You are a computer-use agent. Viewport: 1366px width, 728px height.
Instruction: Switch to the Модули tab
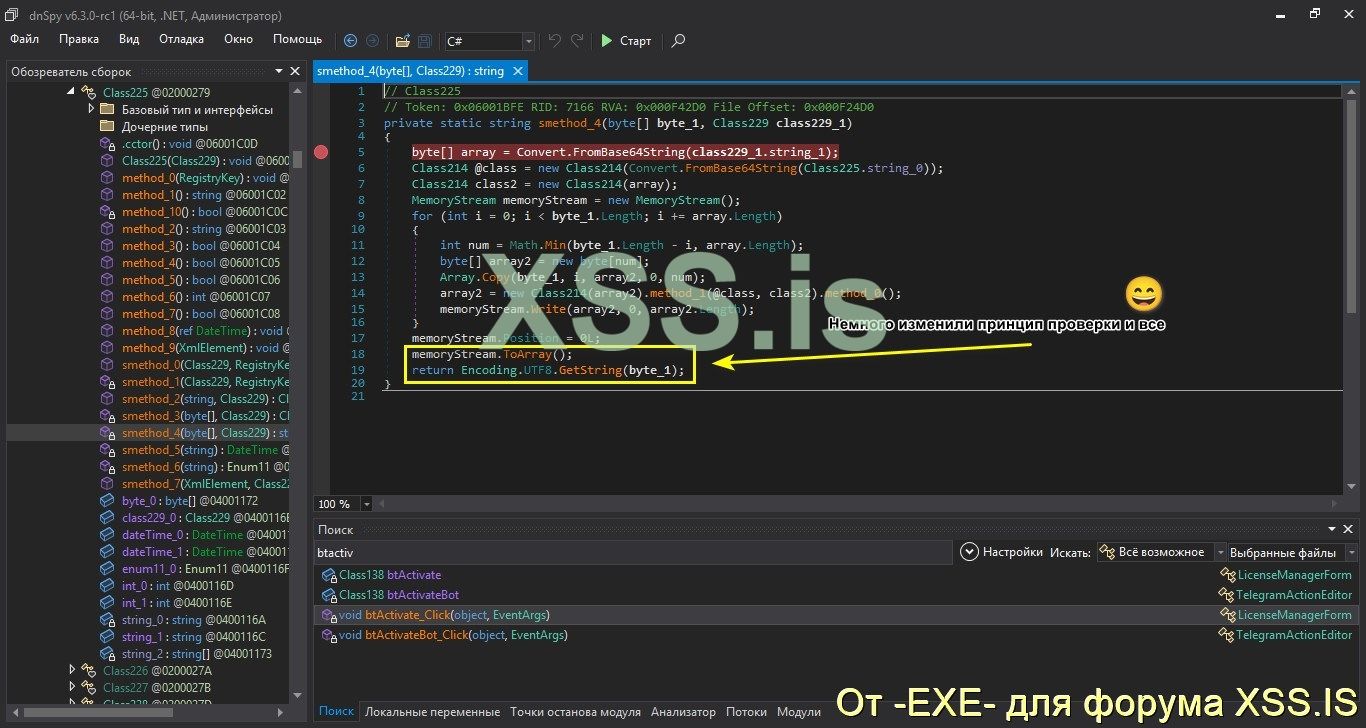click(x=799, y=712)
